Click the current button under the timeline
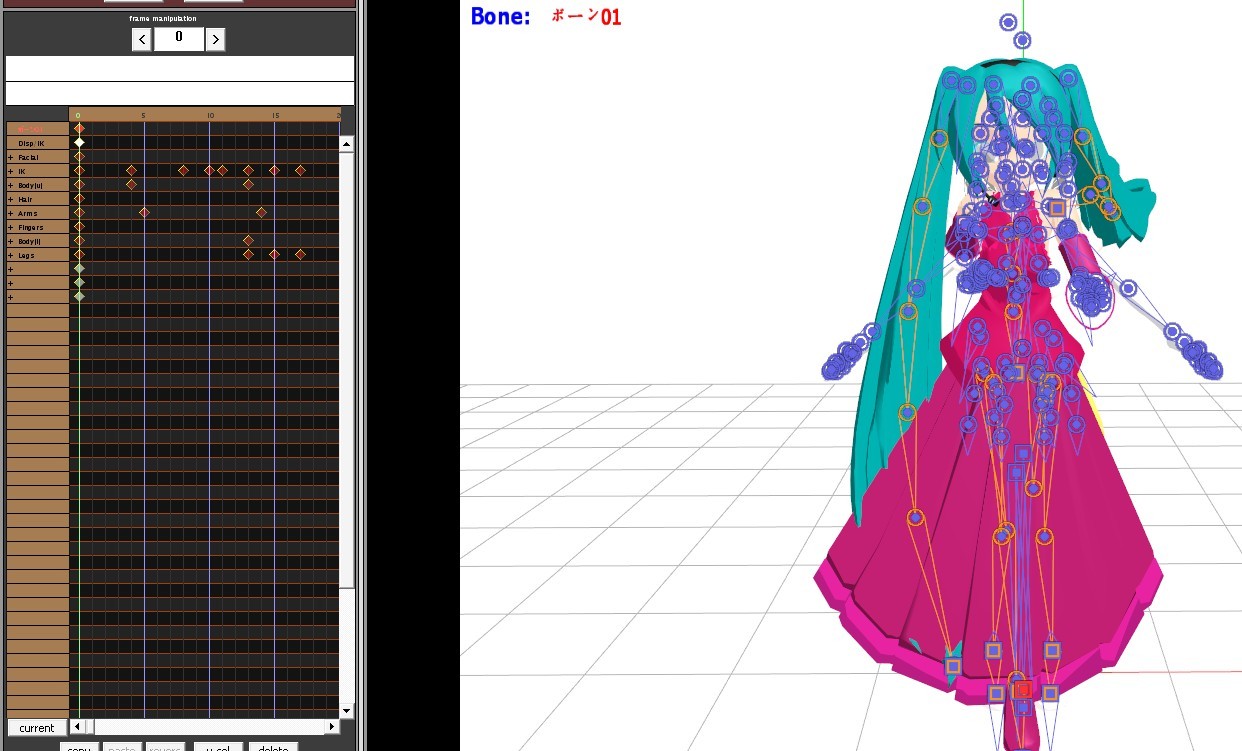The image size is (1242, 751). [37, 728]
